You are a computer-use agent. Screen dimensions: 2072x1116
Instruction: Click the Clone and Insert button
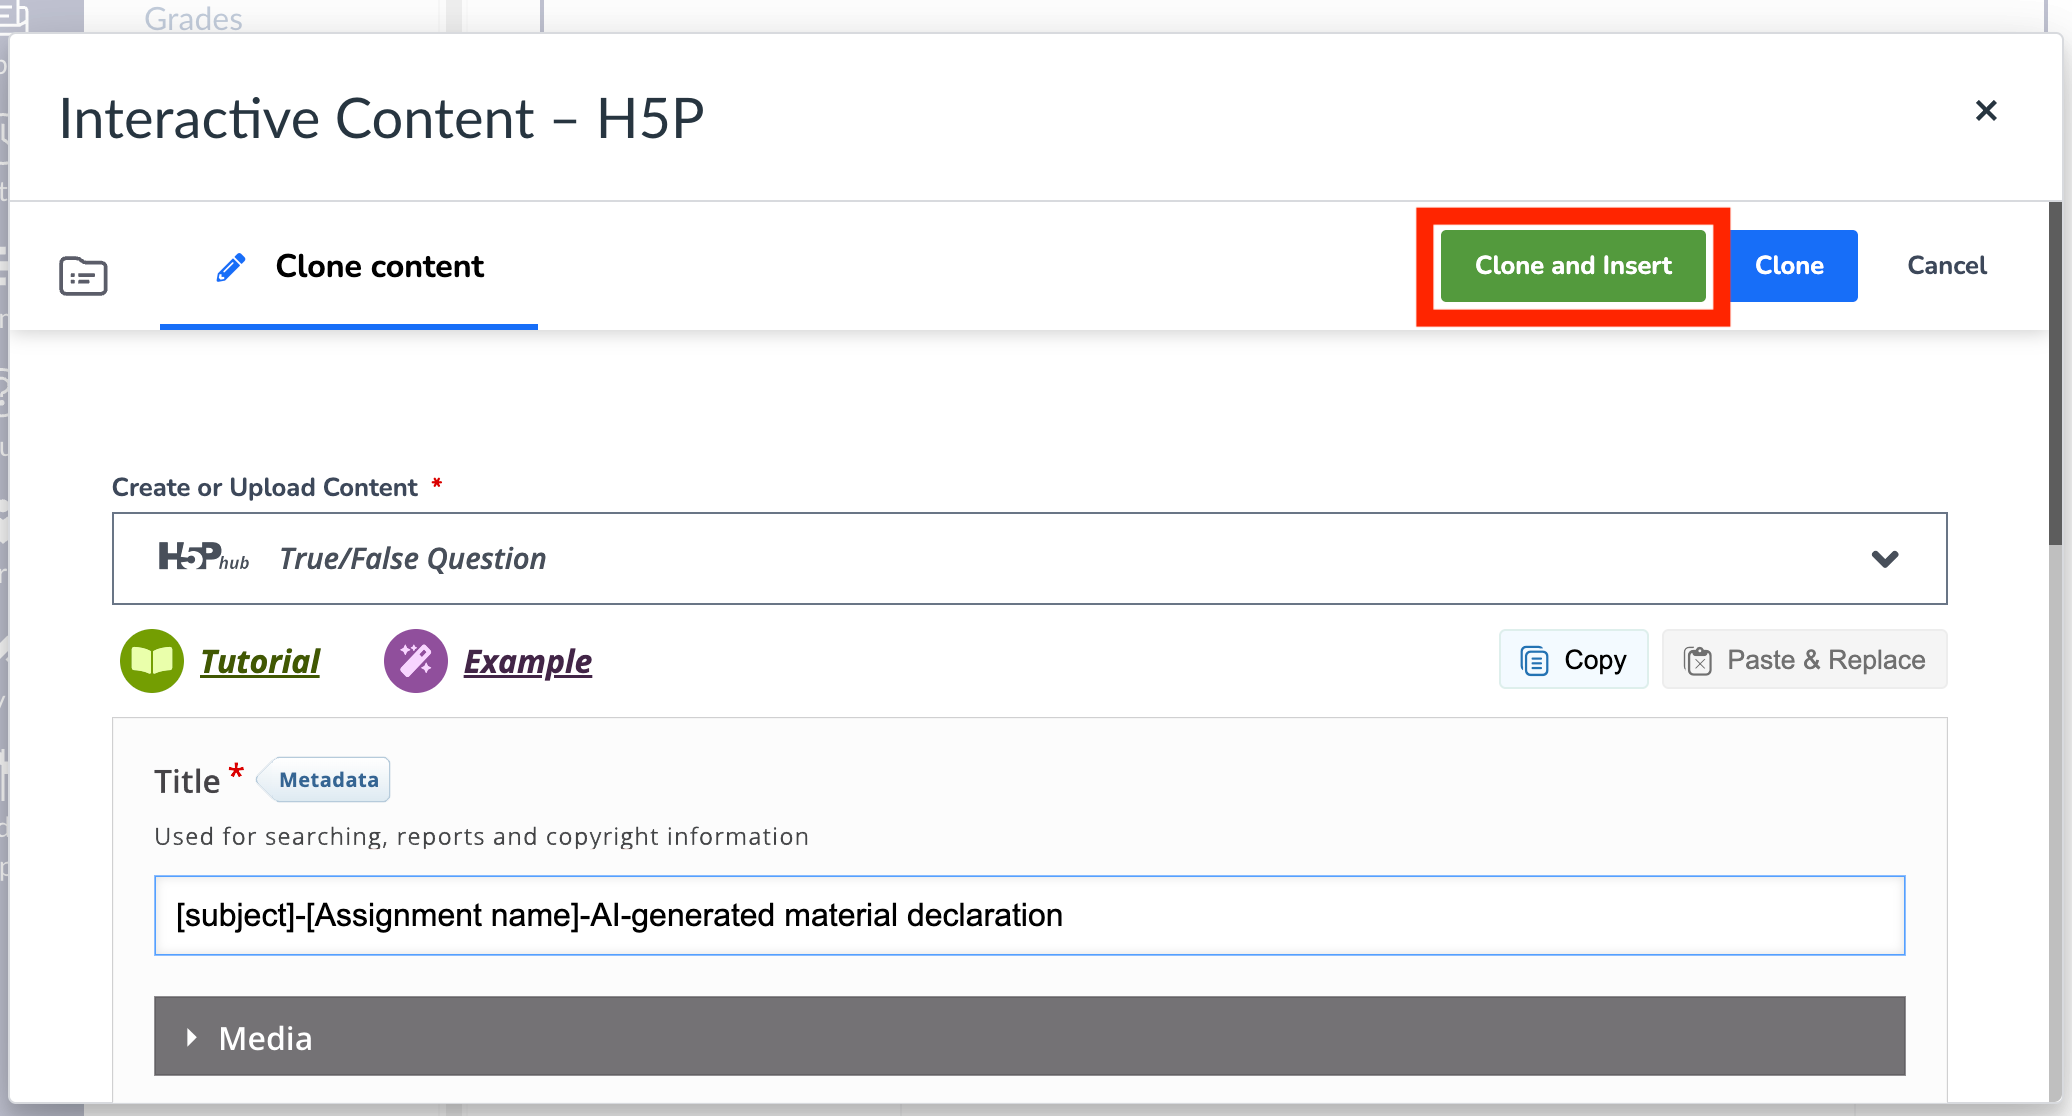[x=1573, y=266]
